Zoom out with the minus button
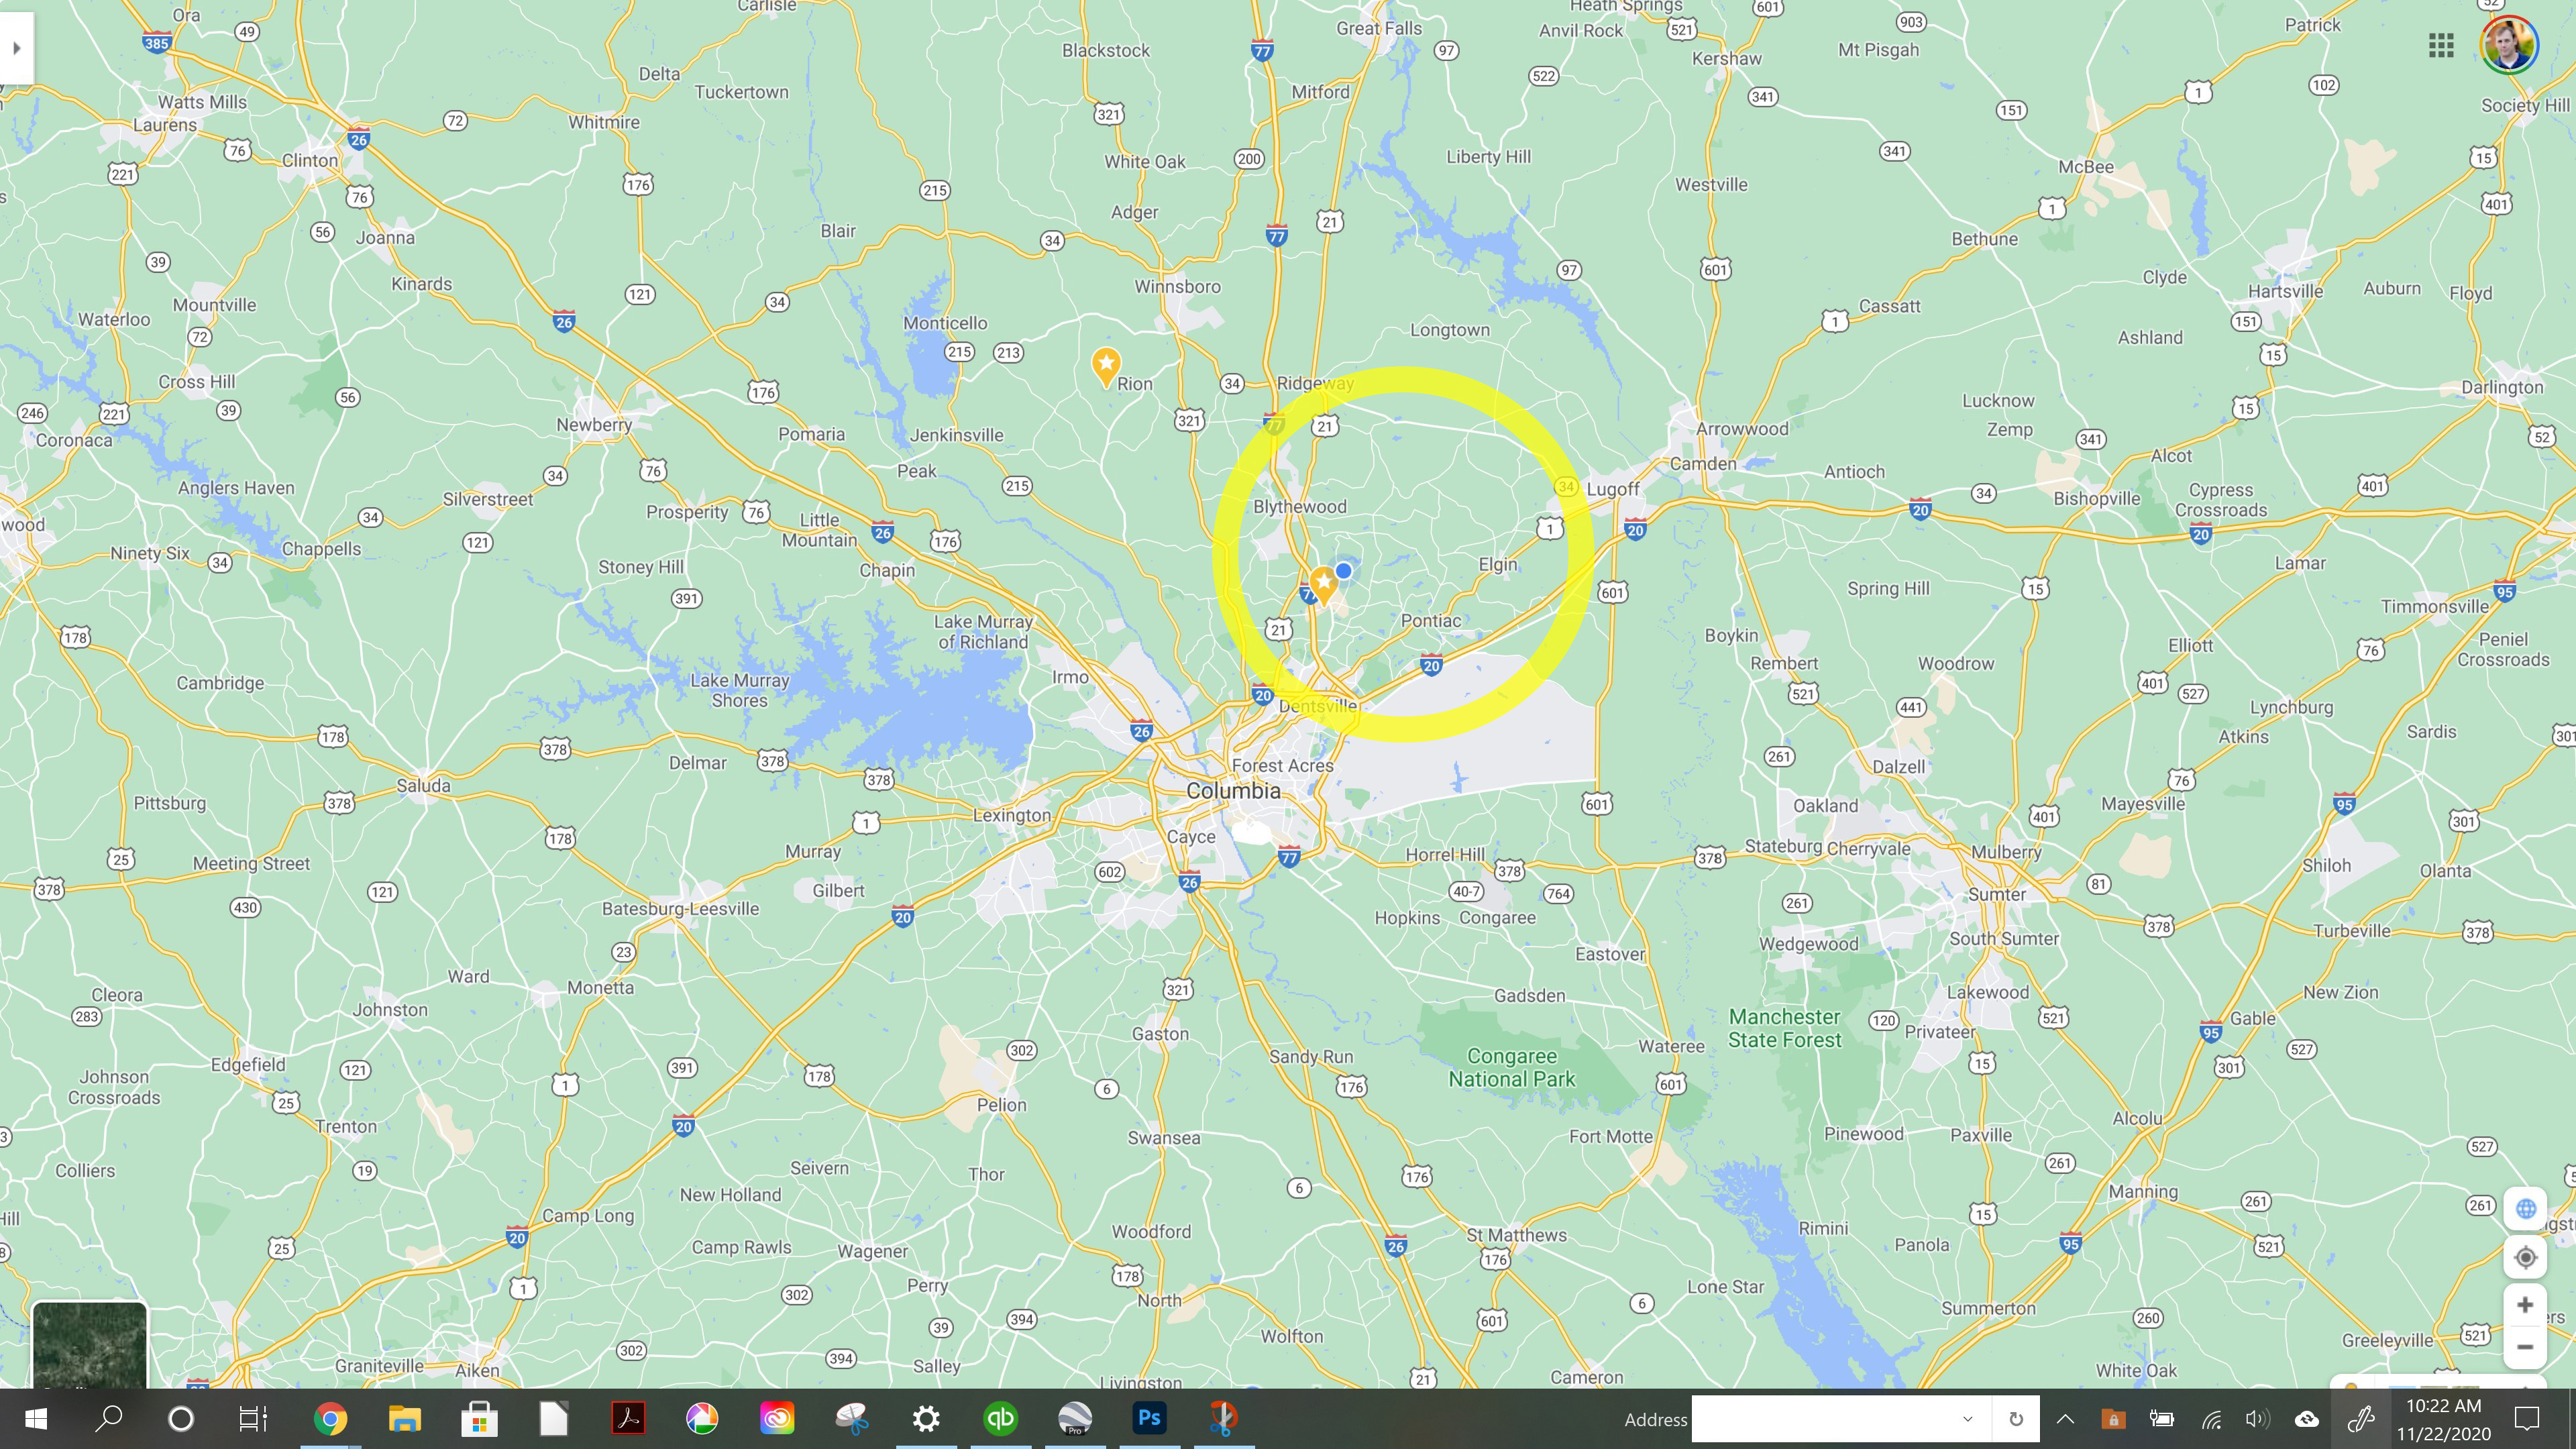The width and height of the screenshot is (2576, 1449). click(x=2525, y=1347)
